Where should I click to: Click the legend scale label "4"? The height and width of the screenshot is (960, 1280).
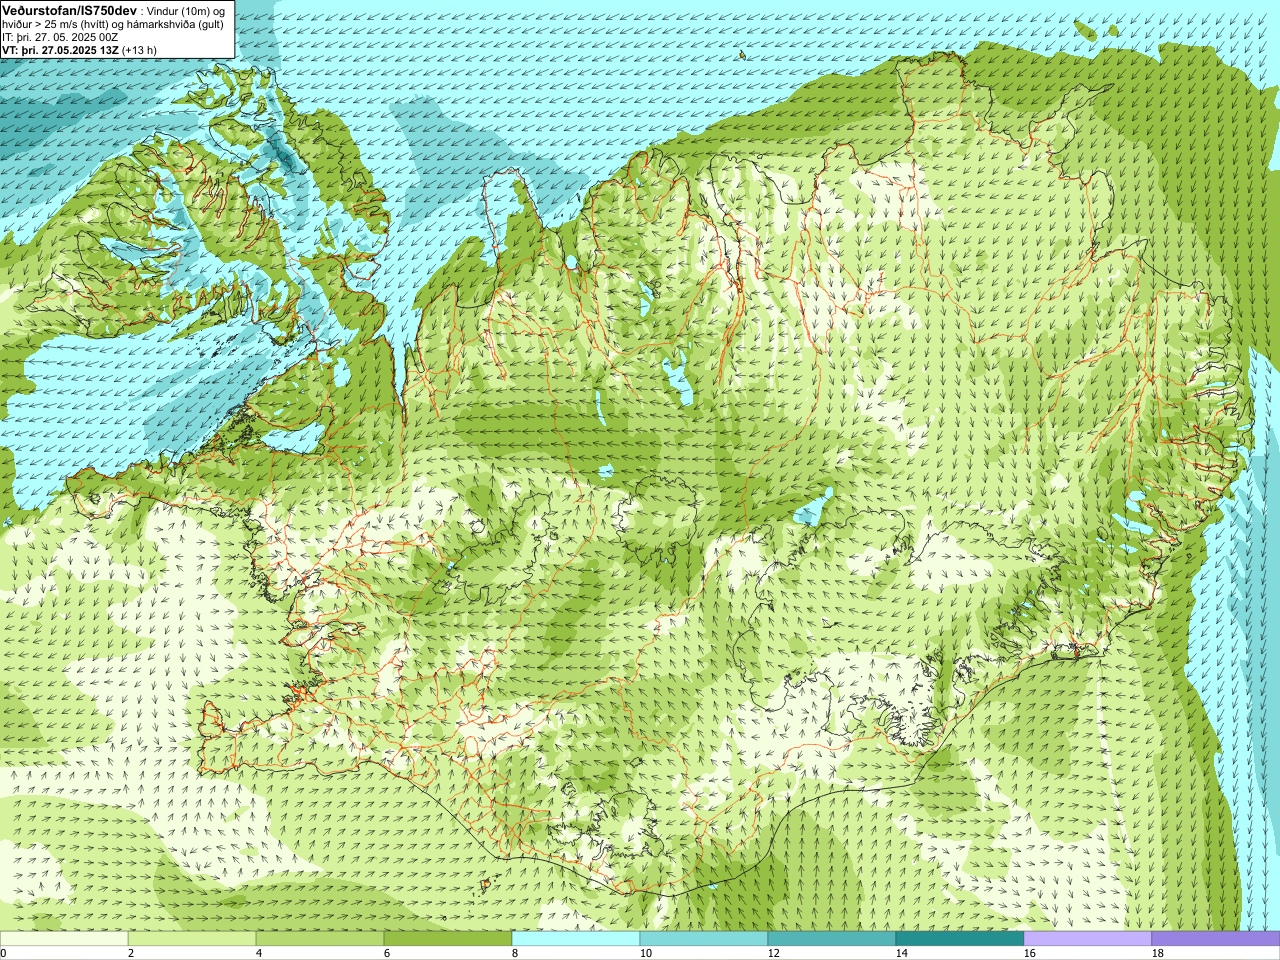[259, 953]
